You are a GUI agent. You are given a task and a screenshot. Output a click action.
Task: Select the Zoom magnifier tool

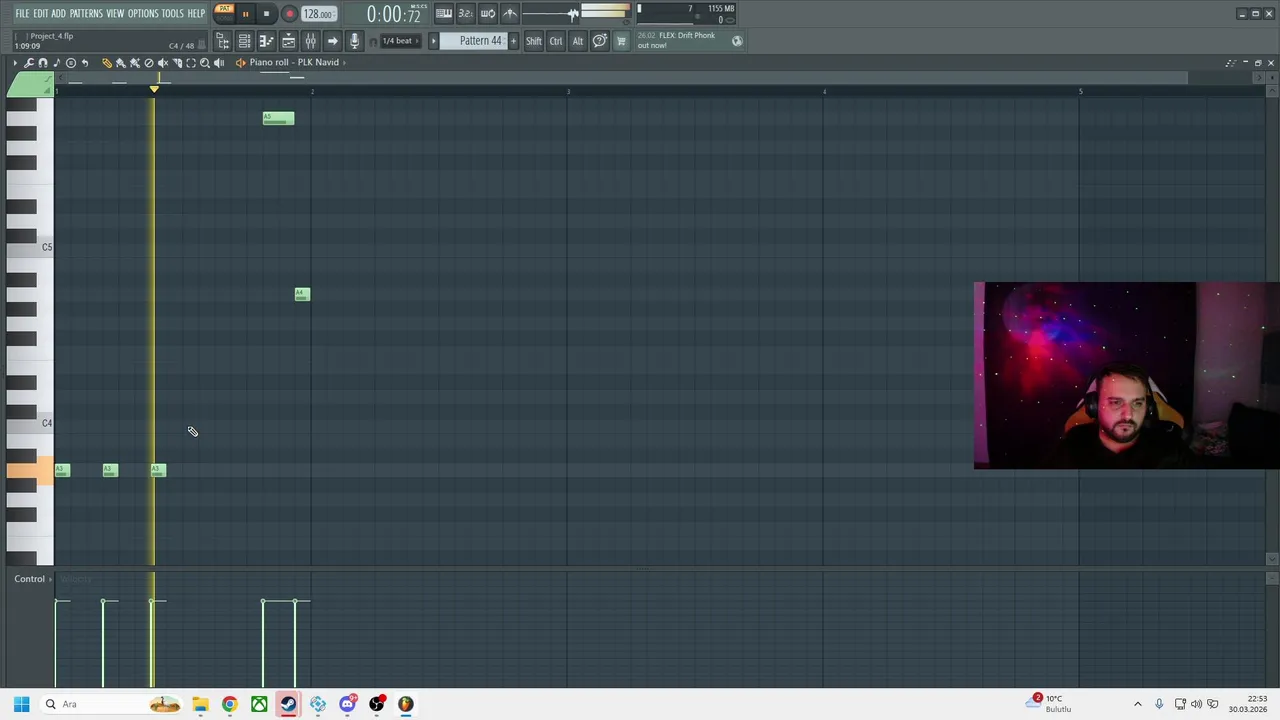pyautogui.click(x=205, y=63)
